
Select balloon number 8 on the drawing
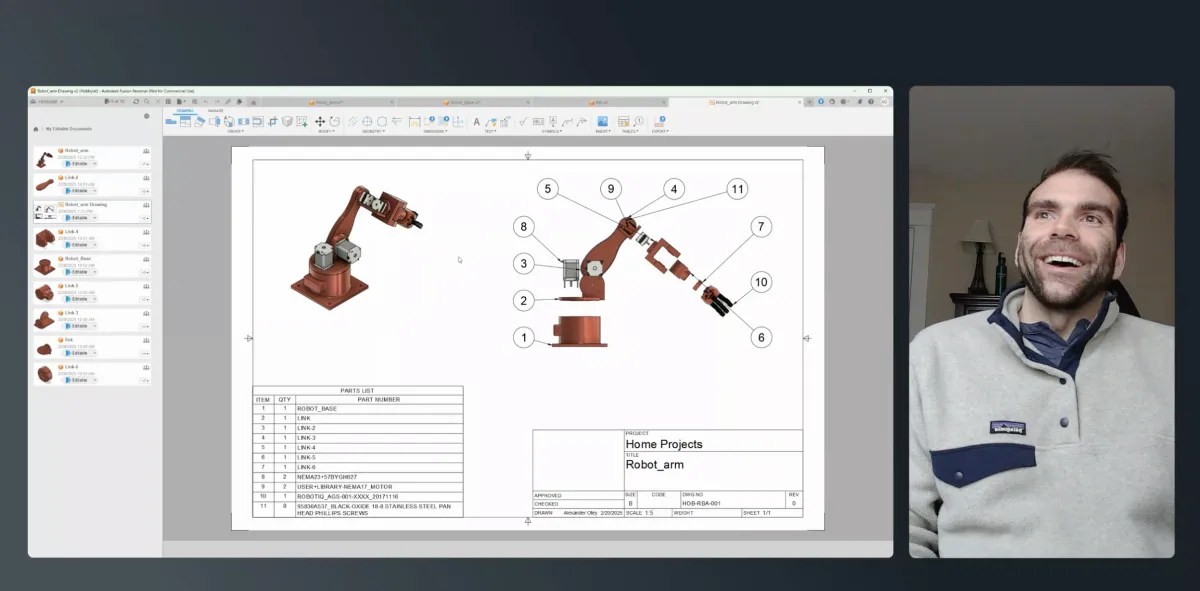pyautogui.click(x=524, y=227)
